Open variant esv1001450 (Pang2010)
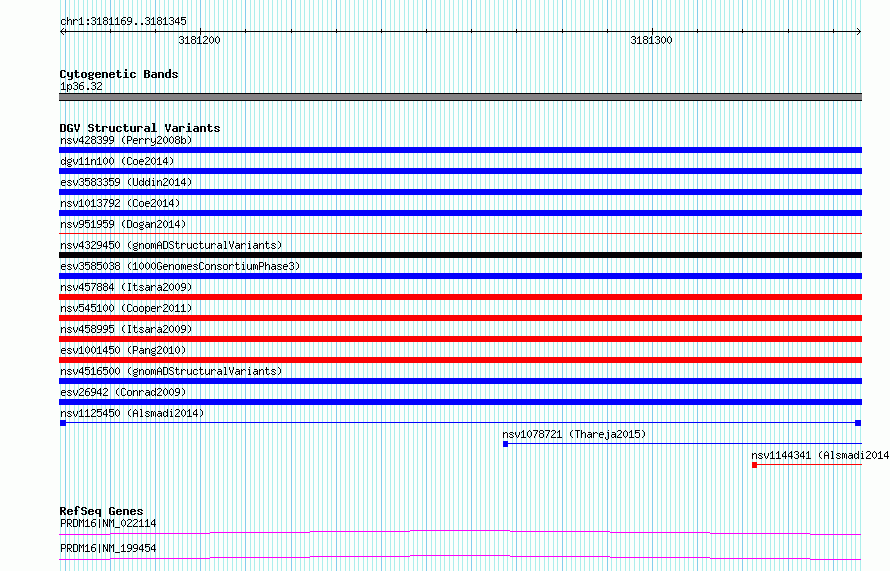The height and width of the screenshot is (571, 890). pos(123,350)
